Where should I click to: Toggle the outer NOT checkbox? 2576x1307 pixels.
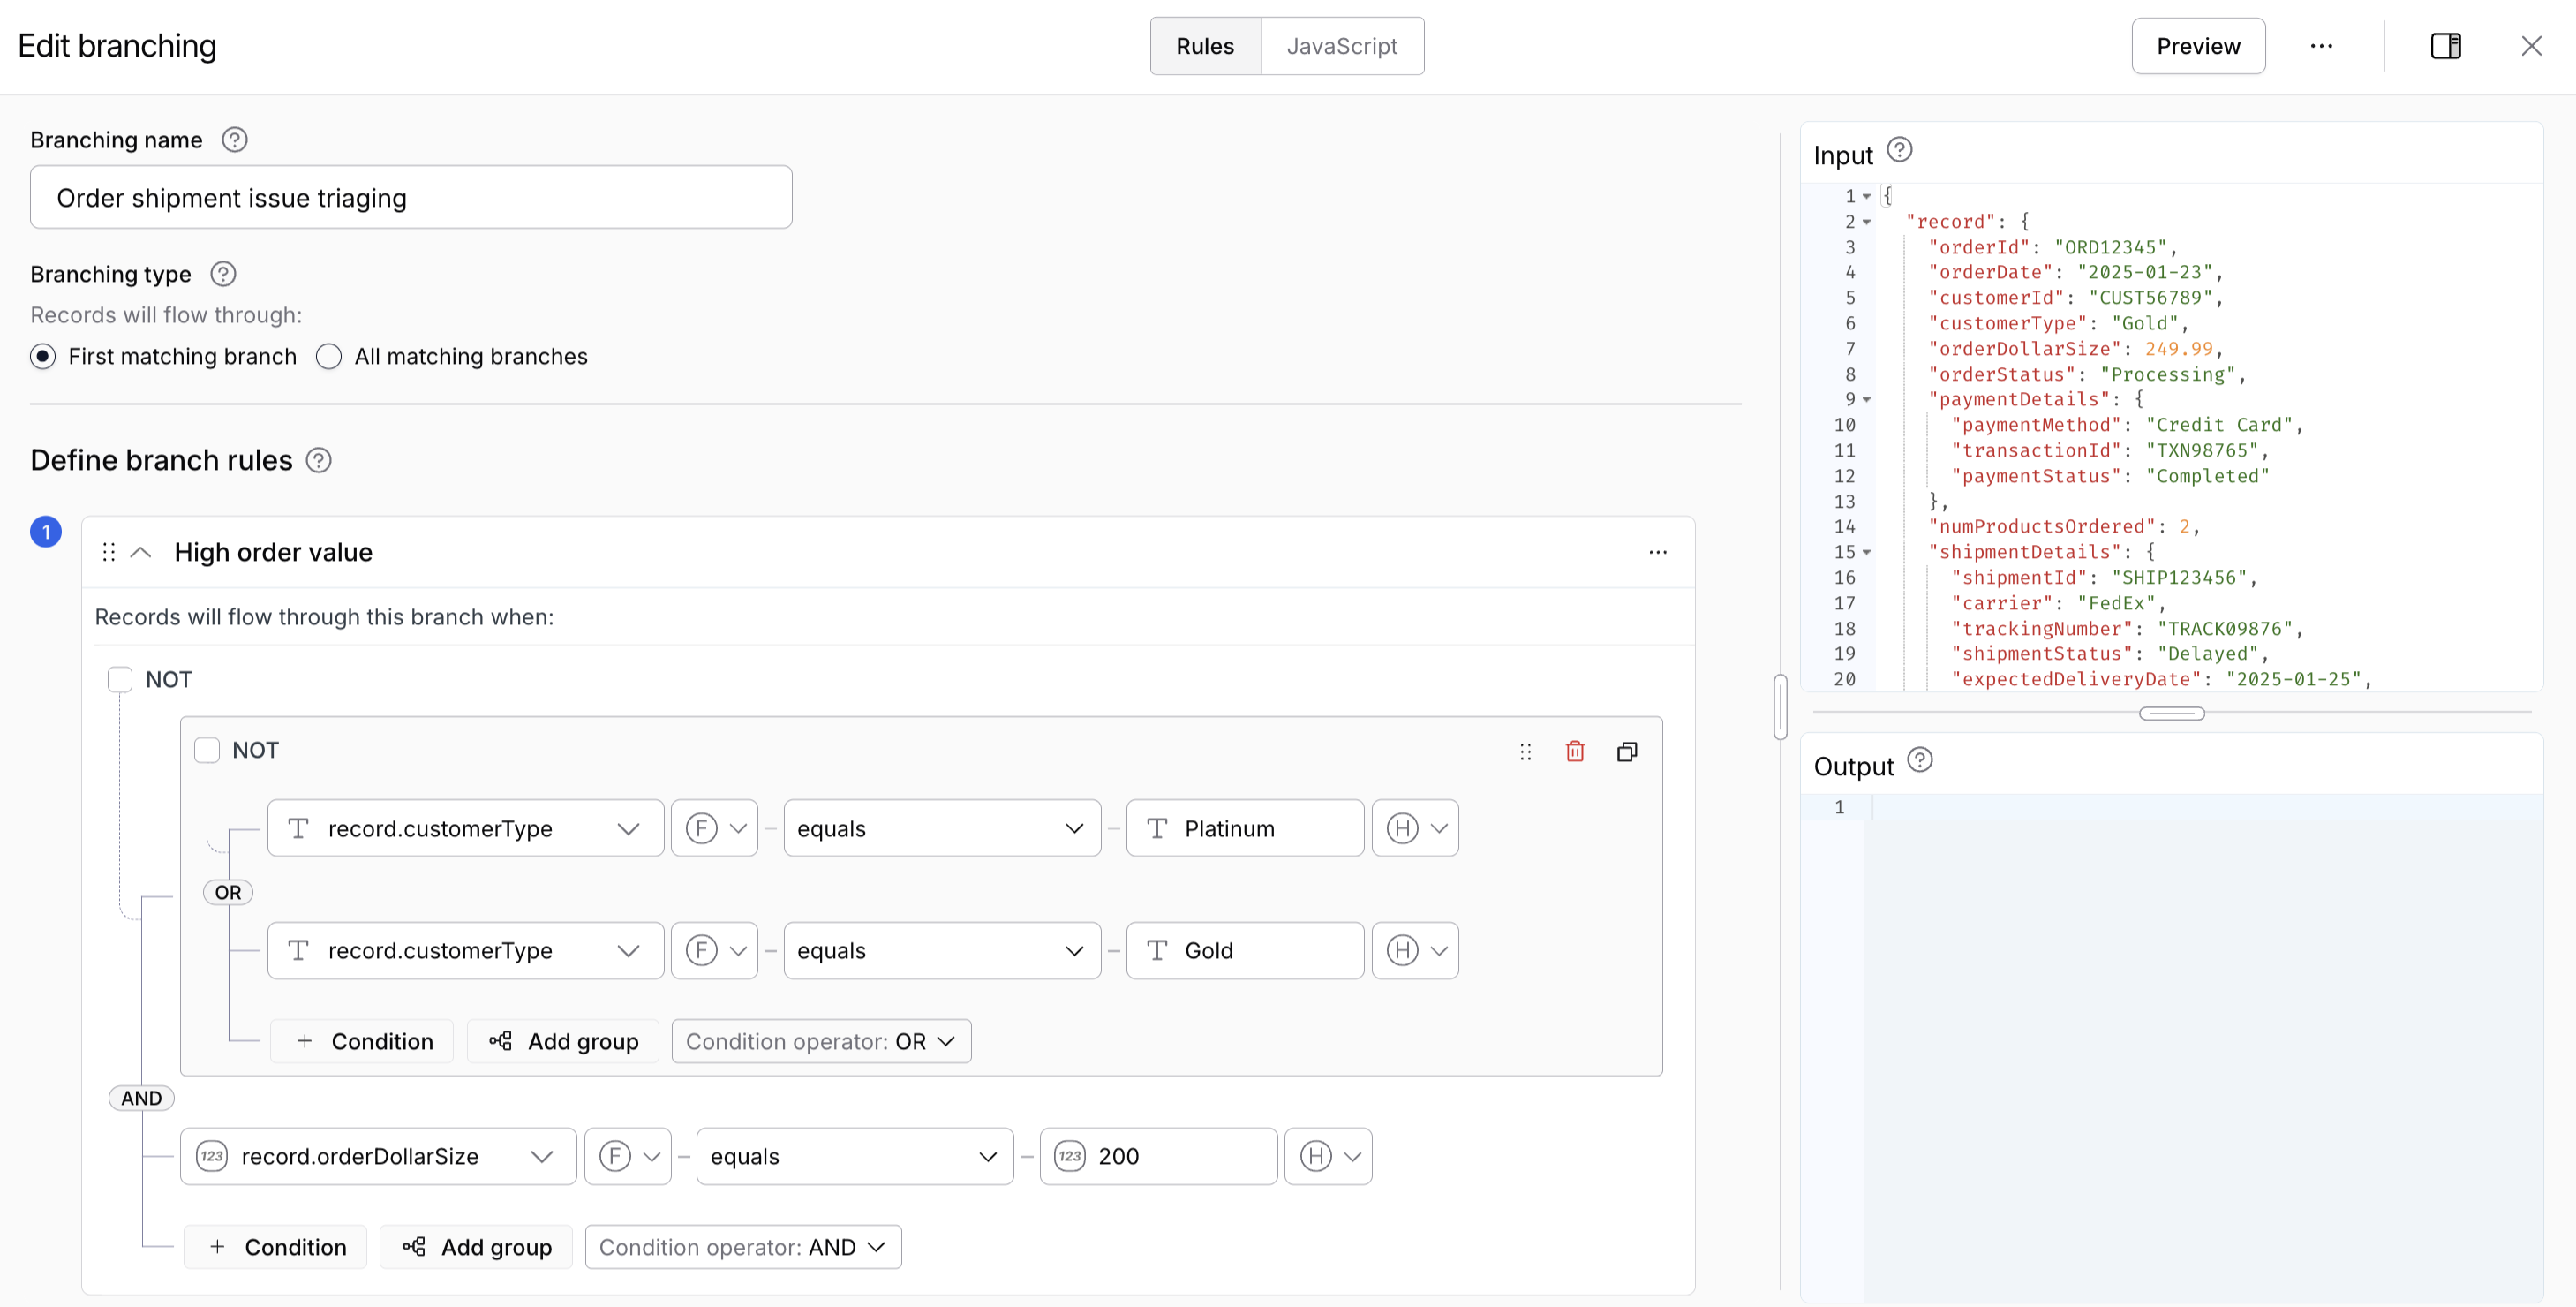point(120,680)
